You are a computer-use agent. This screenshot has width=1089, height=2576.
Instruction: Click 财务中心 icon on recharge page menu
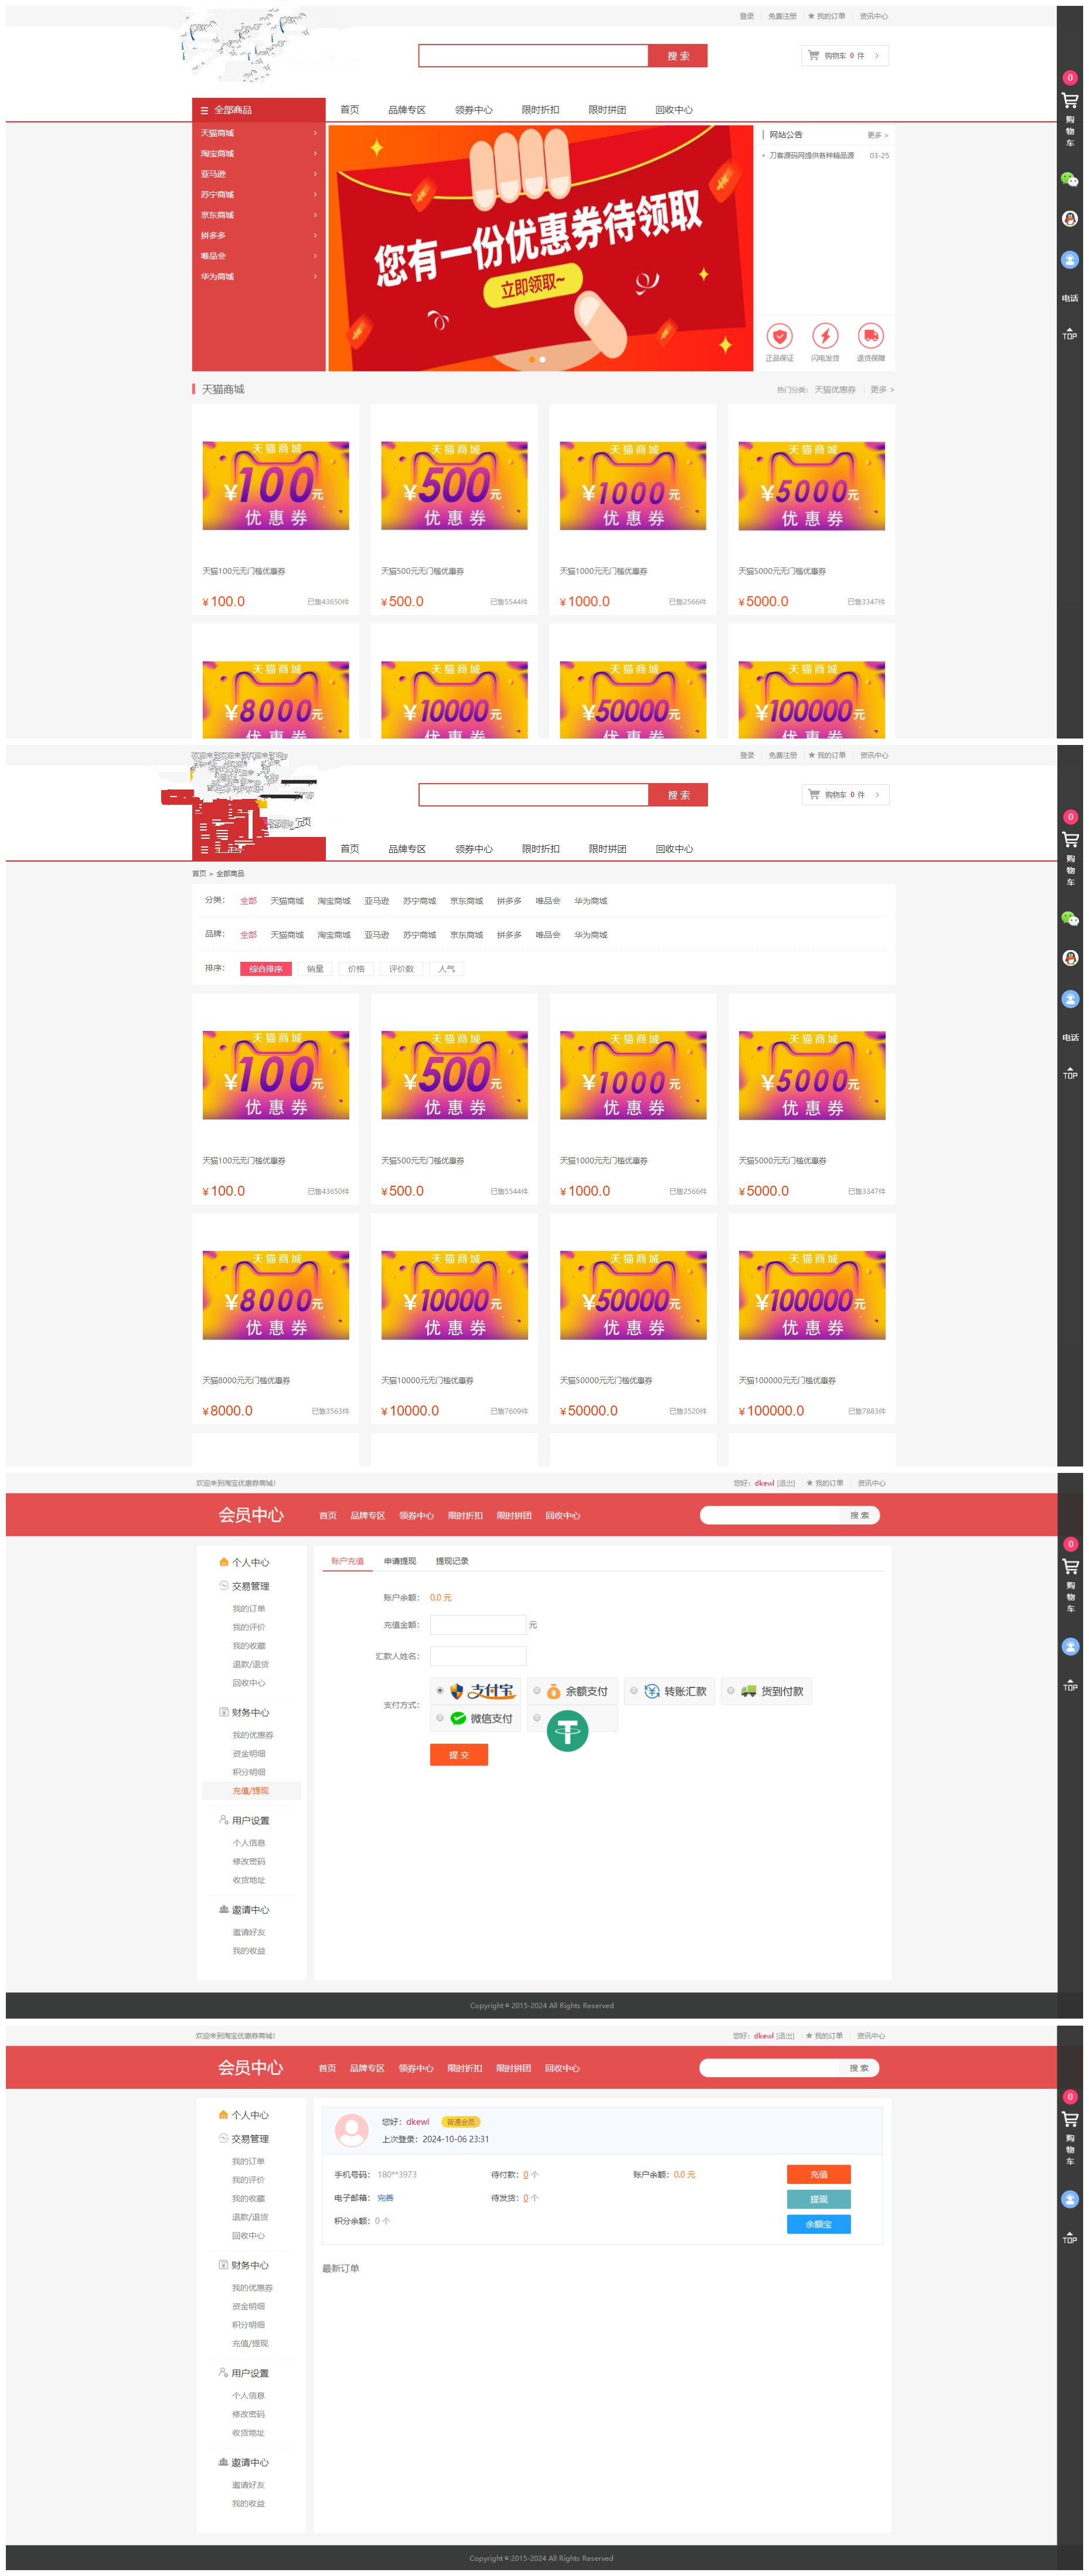[224, 1712]
